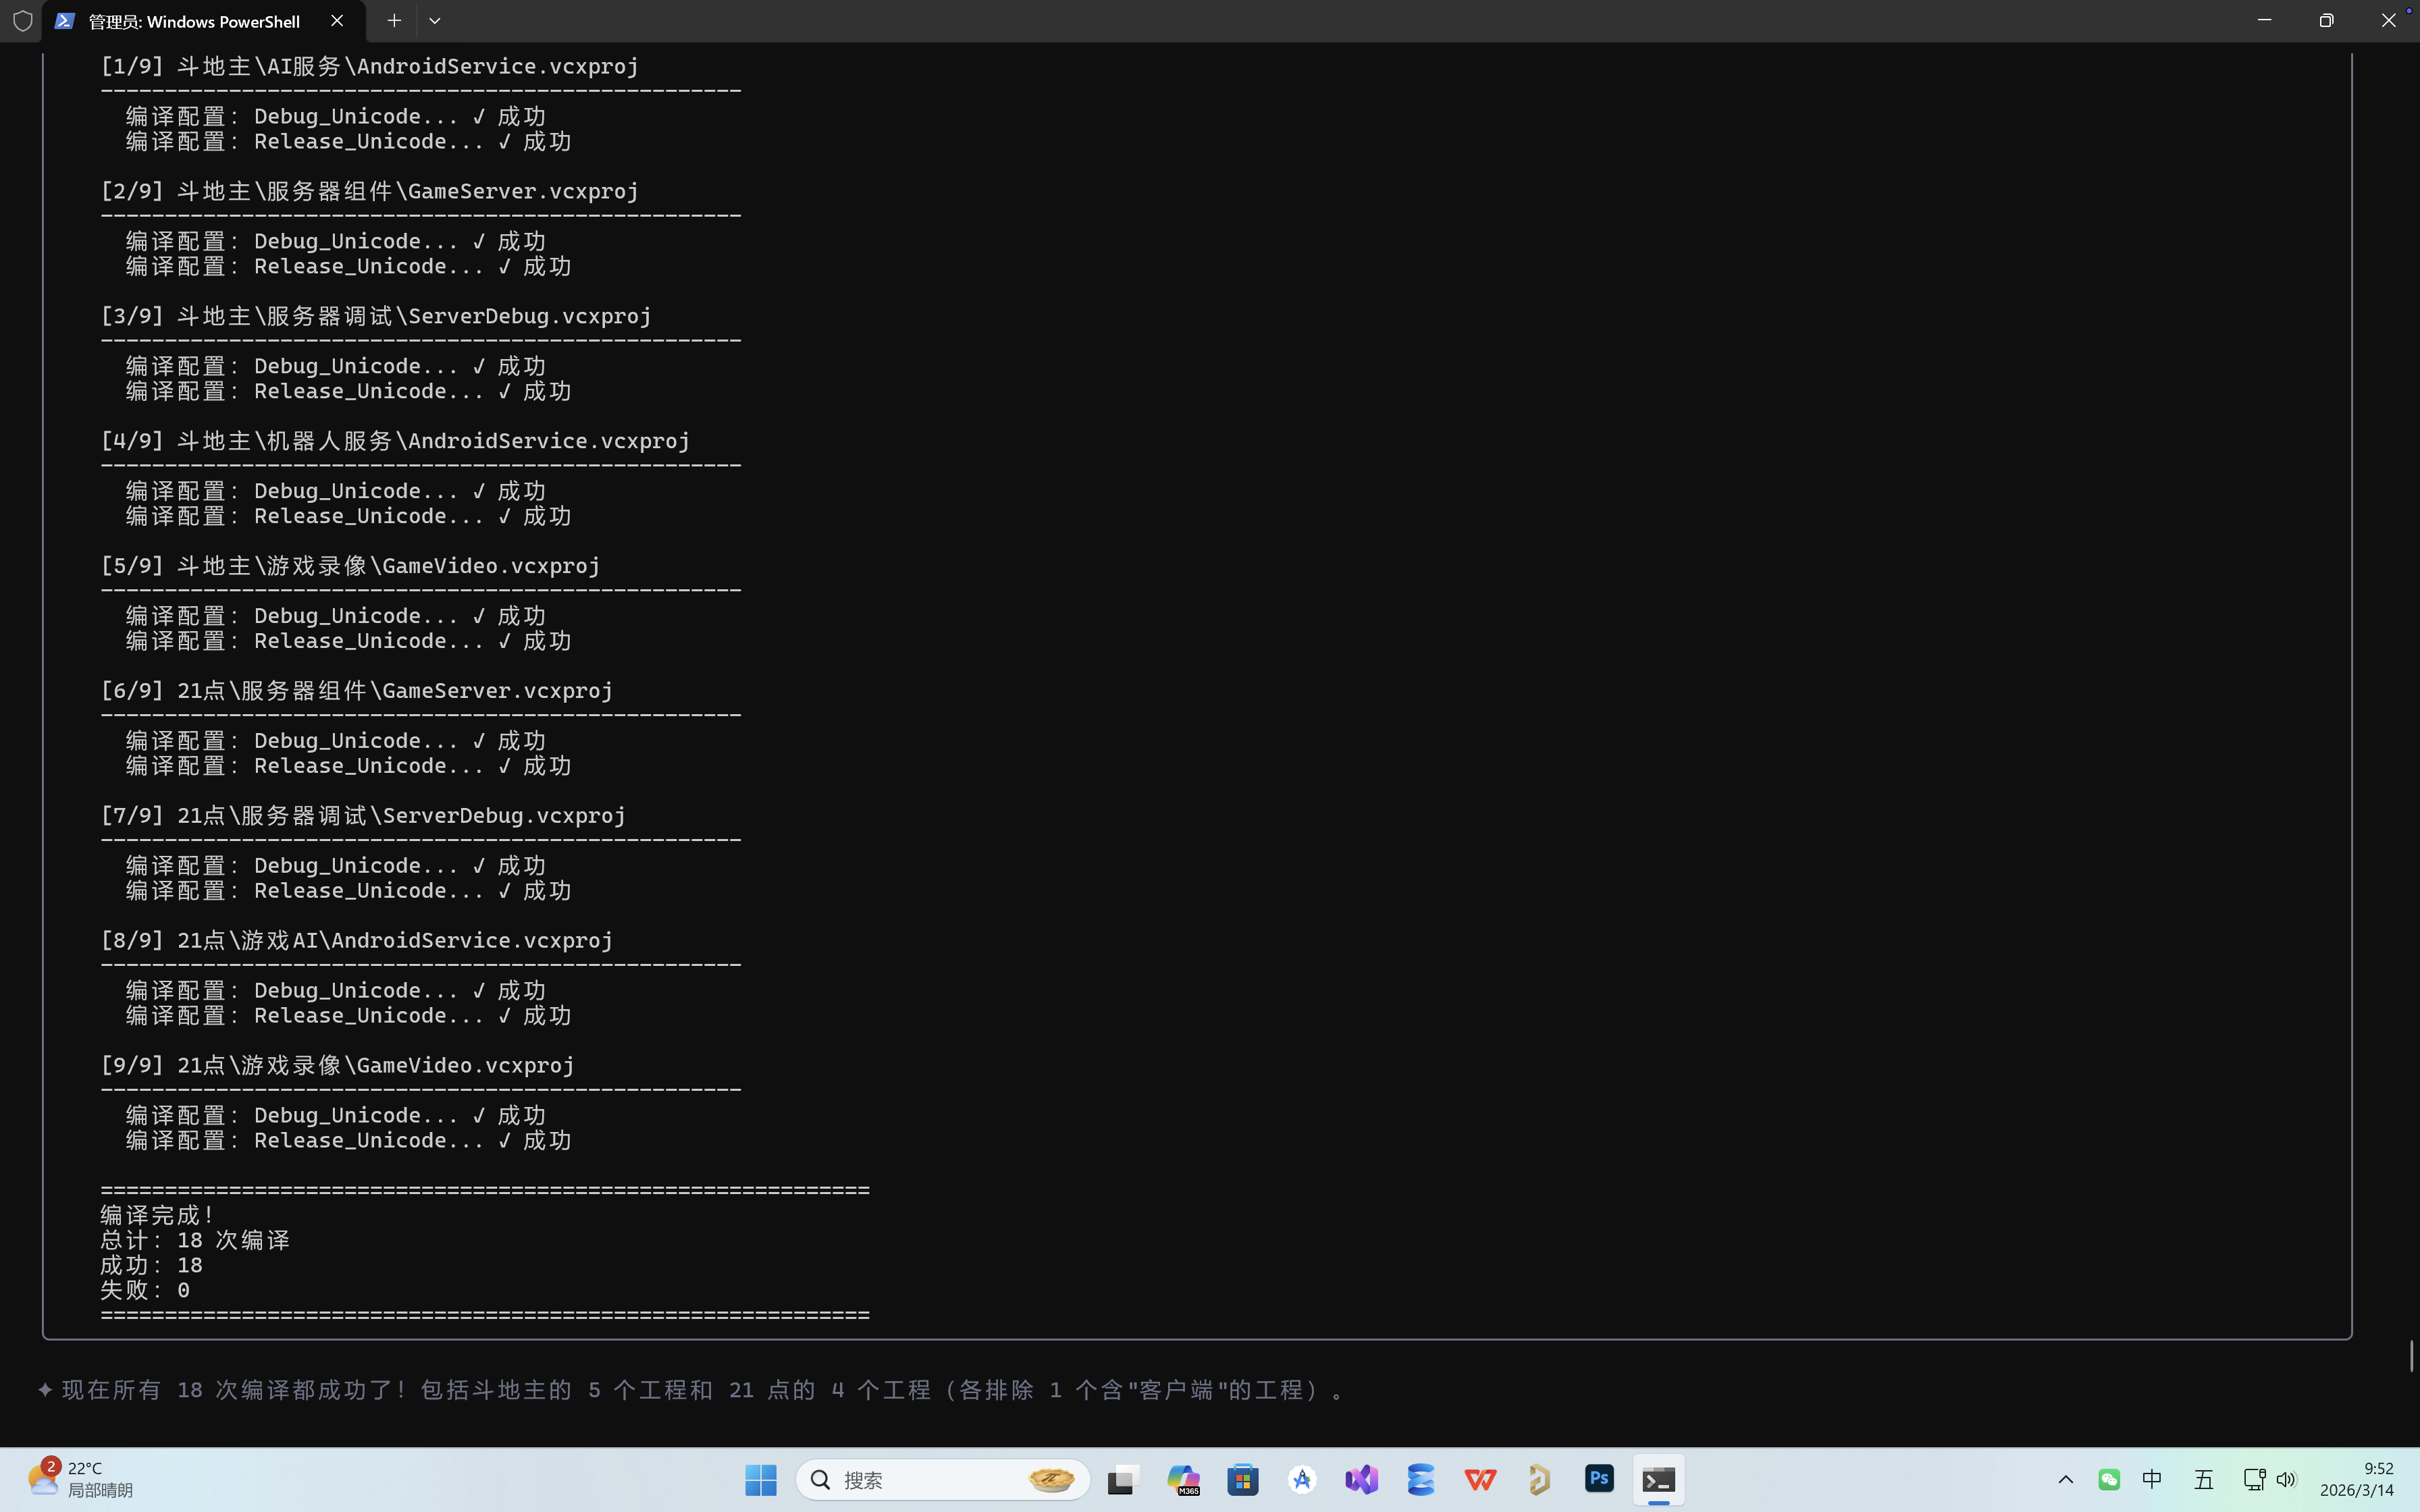The image size is (2420, 1512).
Task: Close the Windows PowerShell tab
Action: (x=337, y=20)
